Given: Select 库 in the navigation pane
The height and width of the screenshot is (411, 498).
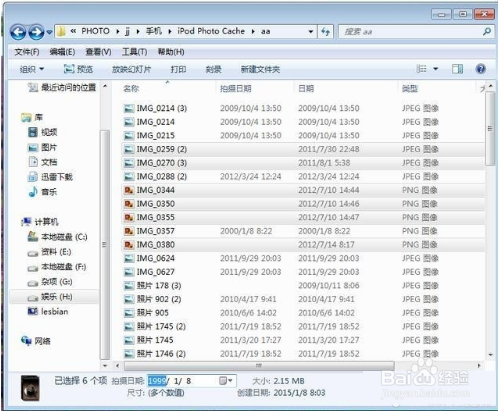Looking at the screenshot, I should pos(32,117).
